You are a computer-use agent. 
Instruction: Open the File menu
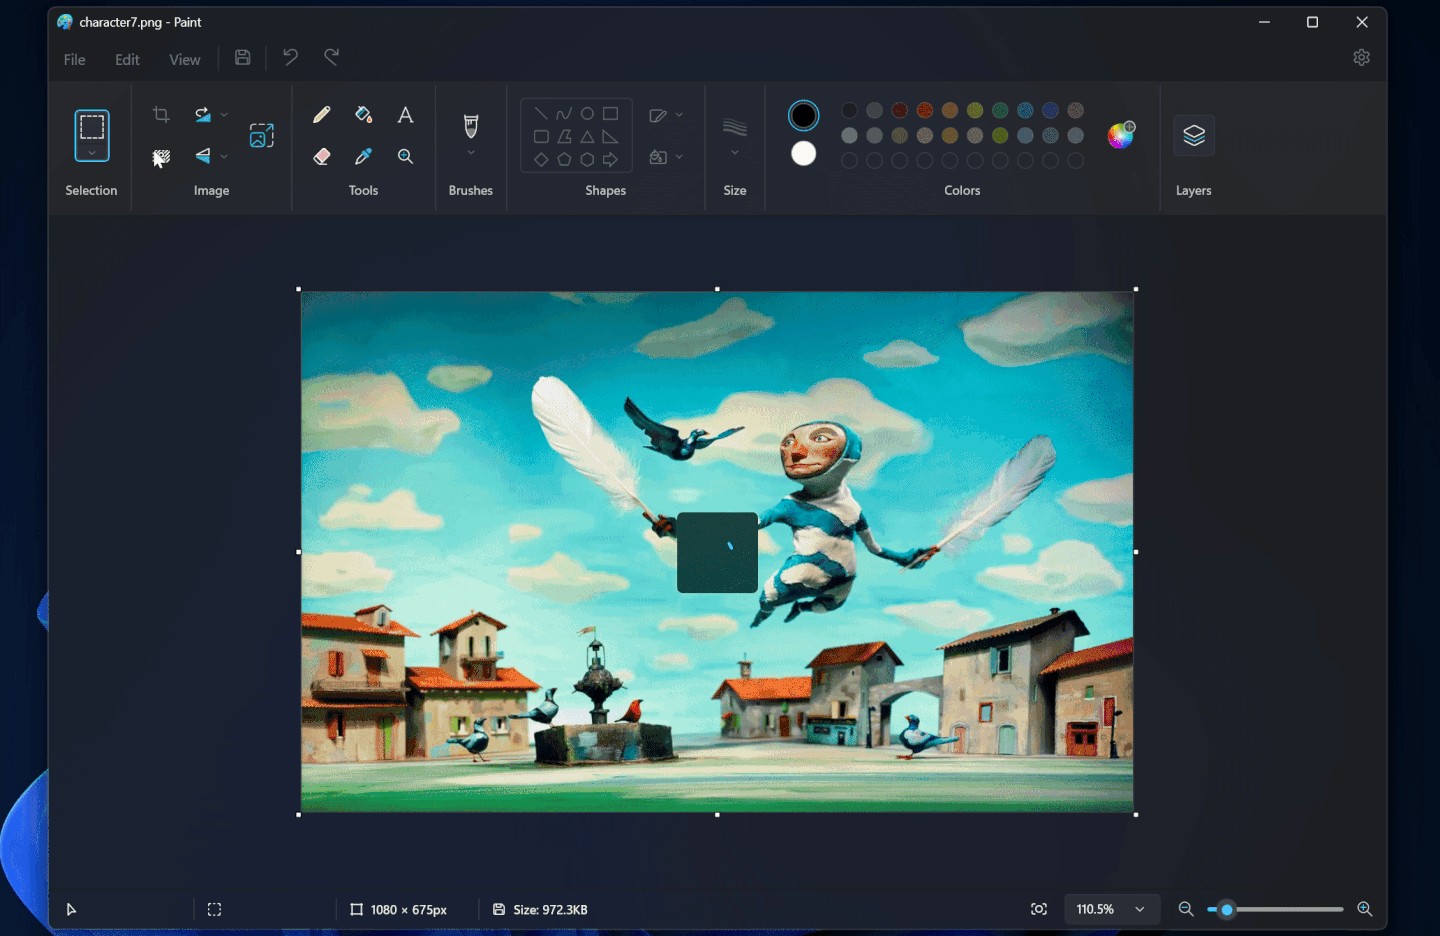74,60
